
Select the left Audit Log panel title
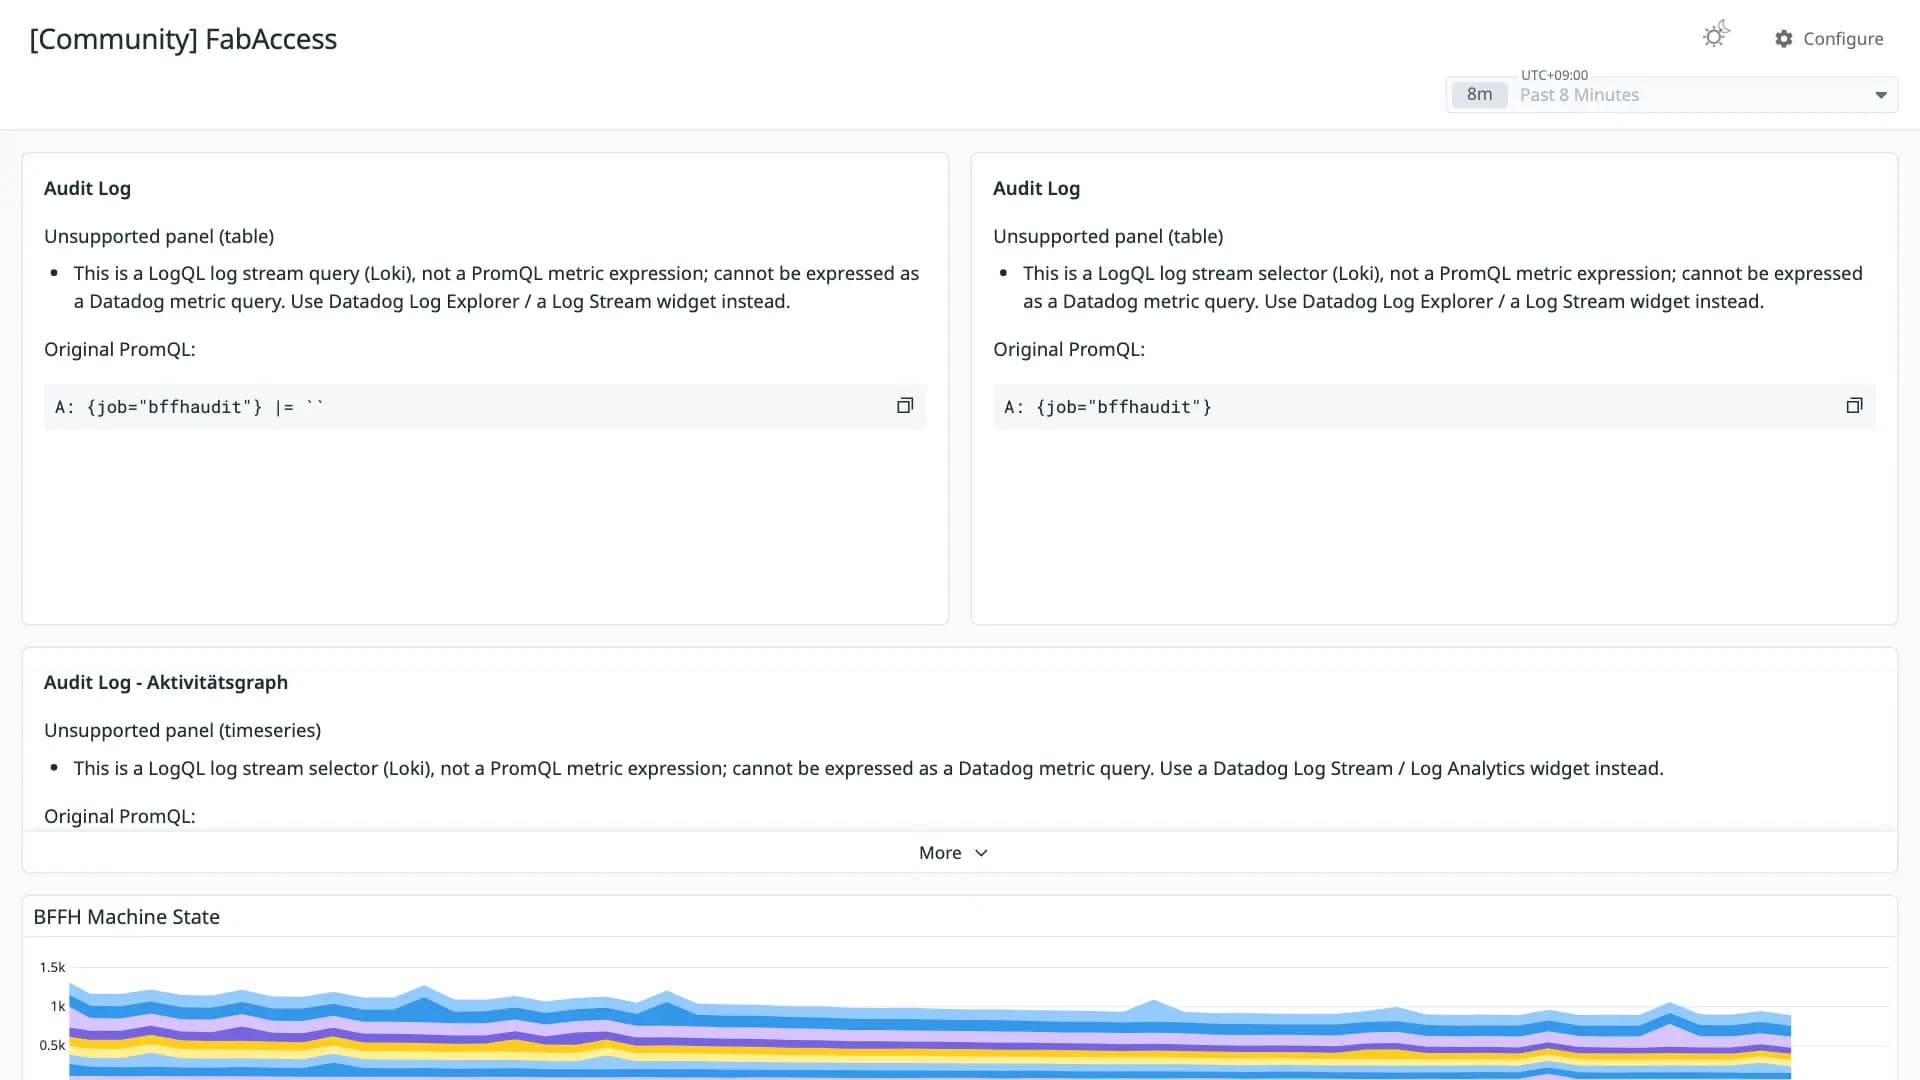click(87, 188)
